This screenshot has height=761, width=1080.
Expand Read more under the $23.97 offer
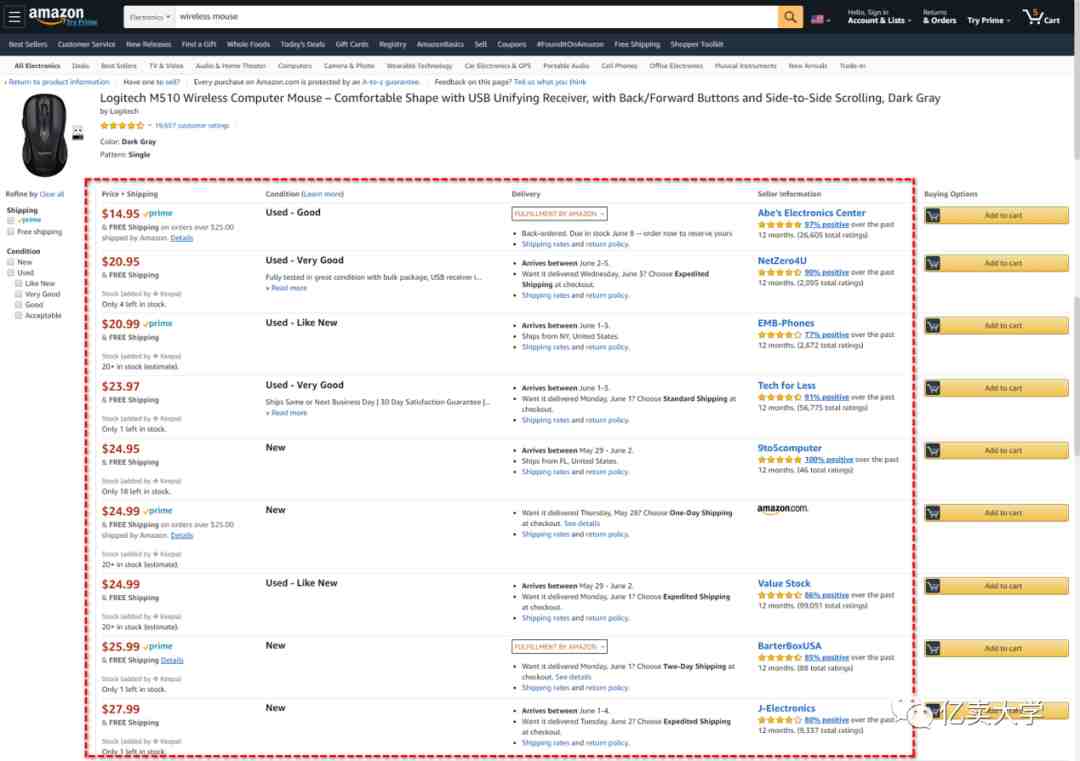(x=287, y=413)
